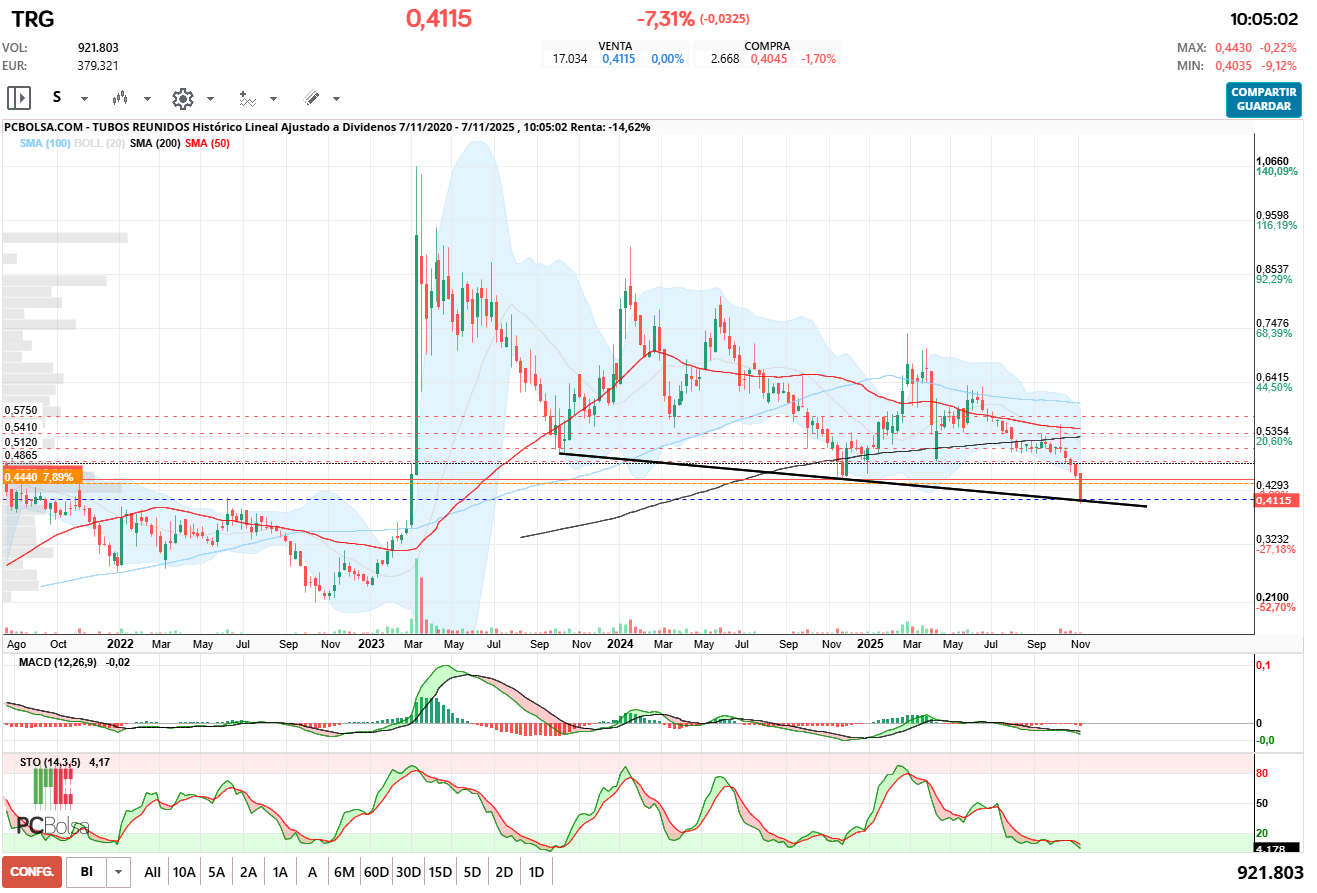Open chart settings gear icon
The height and width of the screenshot is (893, 1317).
tap(182, 98)
